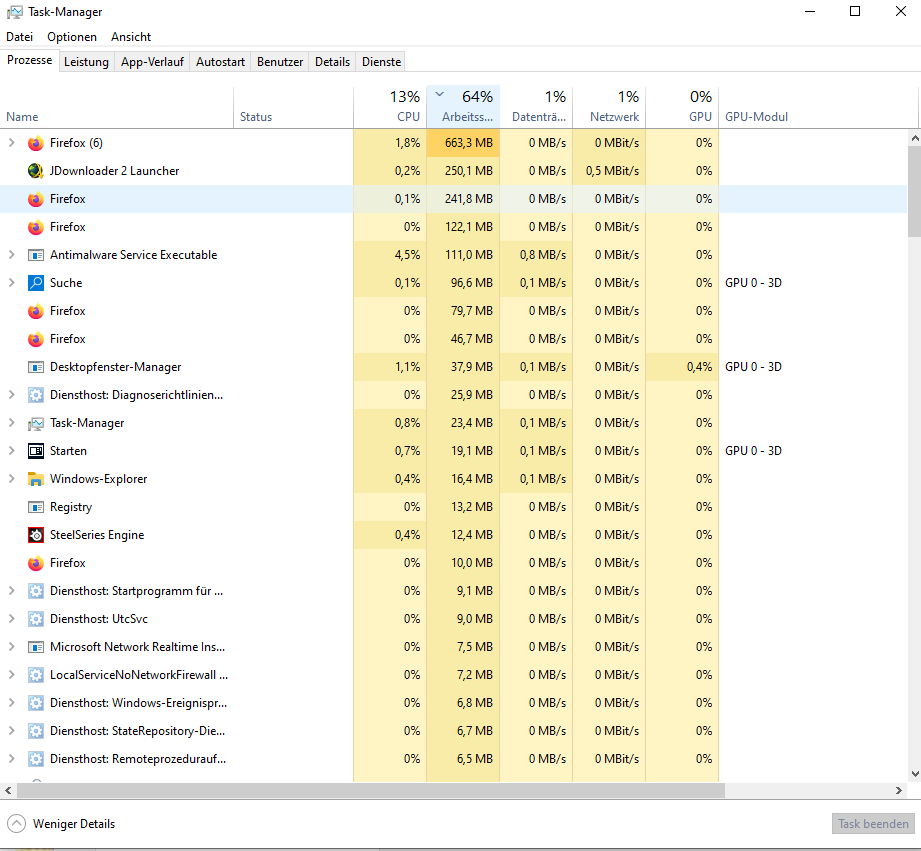Sort by the Netzwerk column header
The image size is (921, 851).
[x=609, y=107]
